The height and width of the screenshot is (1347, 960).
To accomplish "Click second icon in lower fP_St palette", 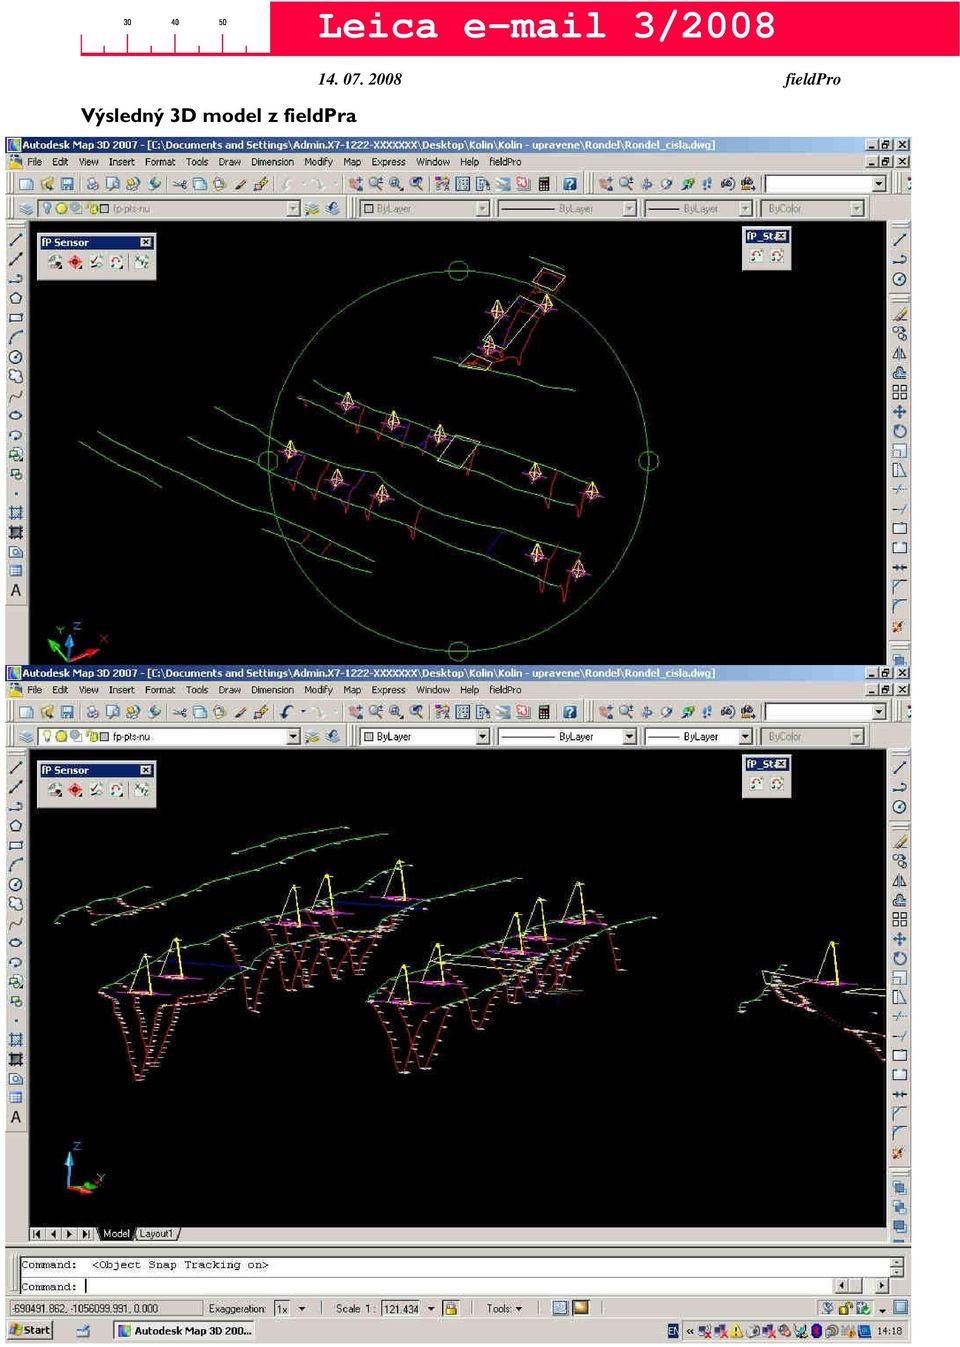I will click(x=777, y=785).
